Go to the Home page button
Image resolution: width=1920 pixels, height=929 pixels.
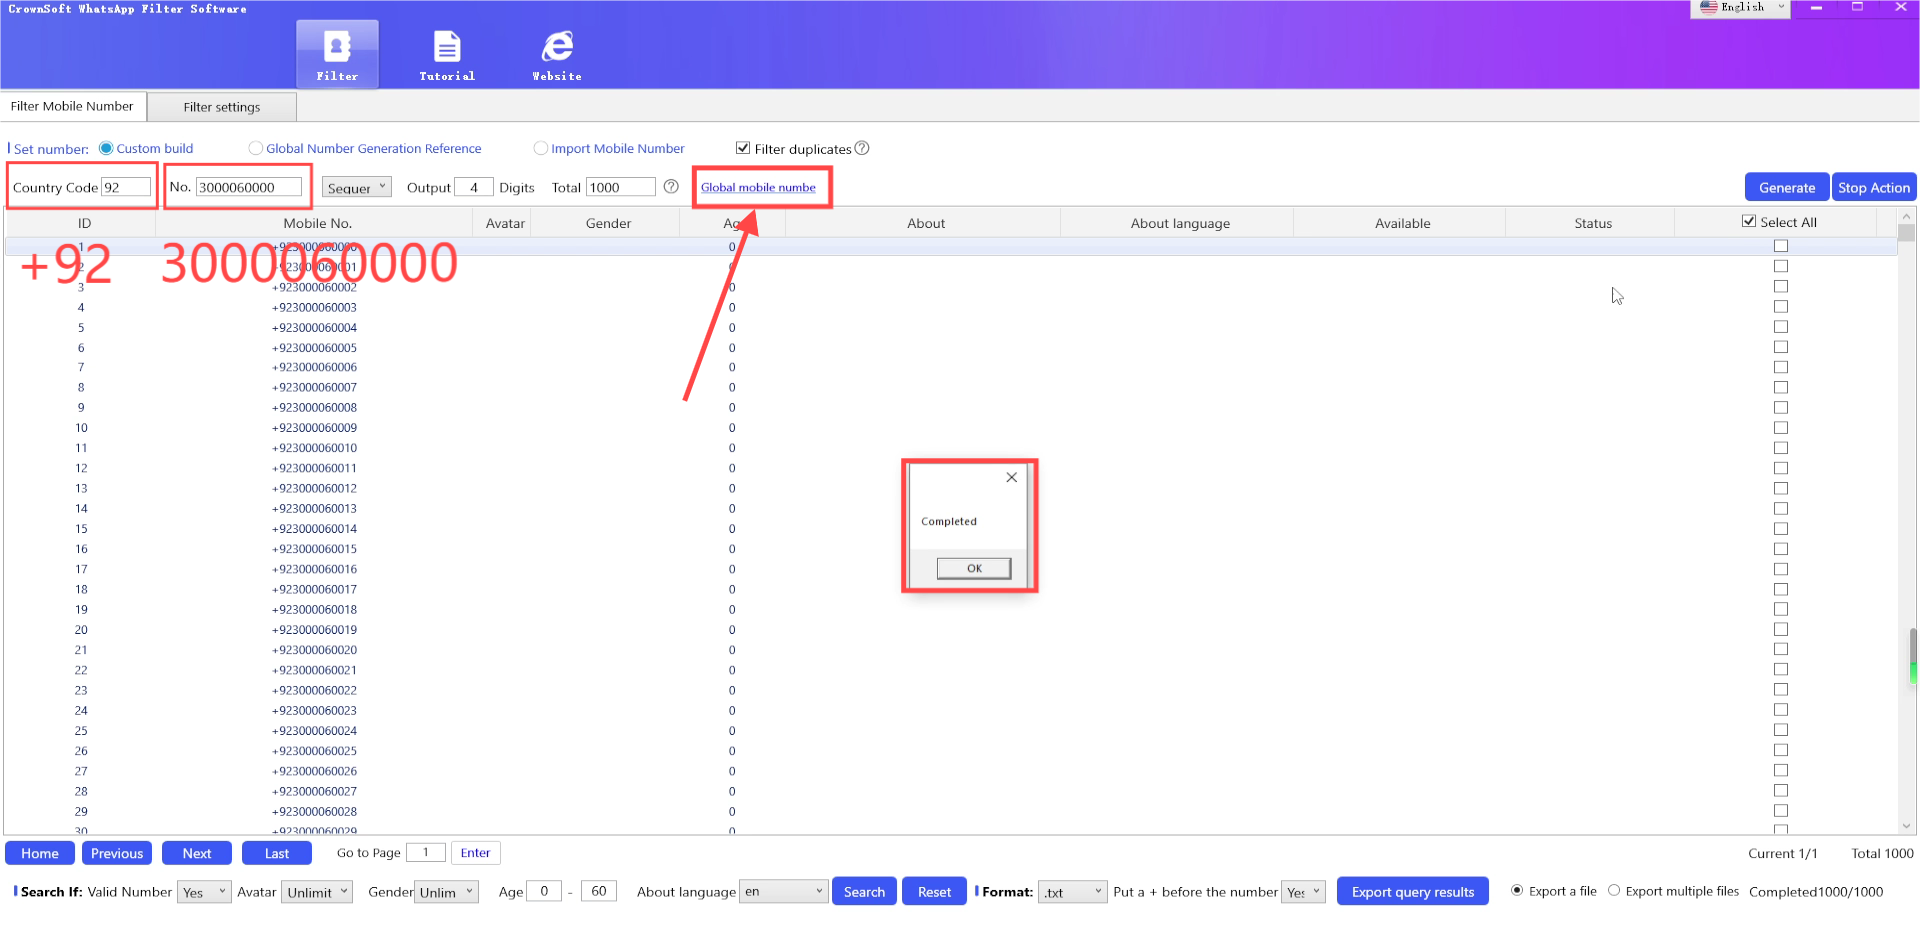[x=40, y=853]
